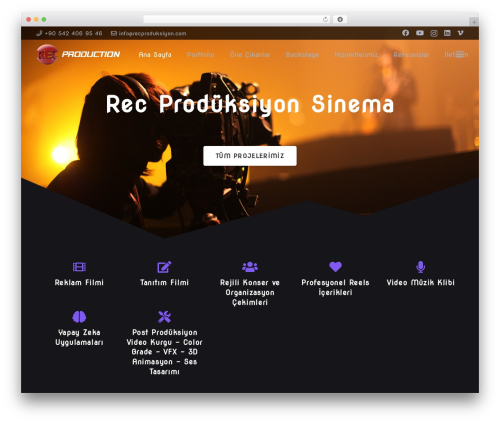The width and height of the screenshot is (500, 423).
Task: Click the phone icon in top bar
Action: click(39, 33)
